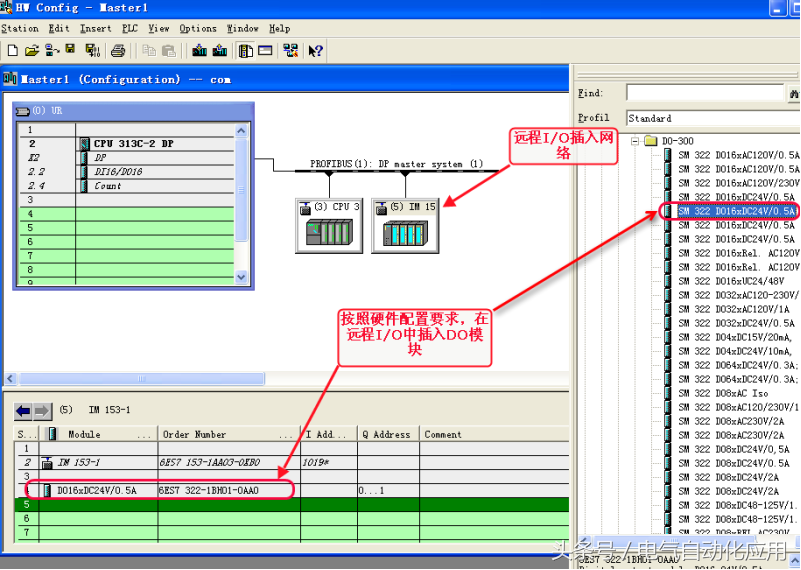Click the Download to Module toolbar icon

click(199, 50)
